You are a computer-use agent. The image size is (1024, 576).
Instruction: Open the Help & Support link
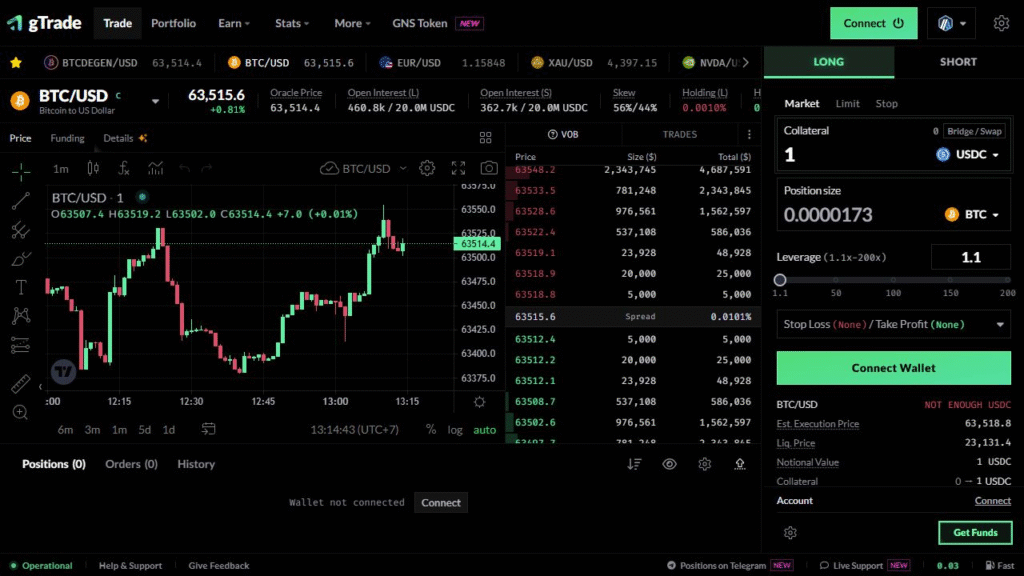(130, 566)
